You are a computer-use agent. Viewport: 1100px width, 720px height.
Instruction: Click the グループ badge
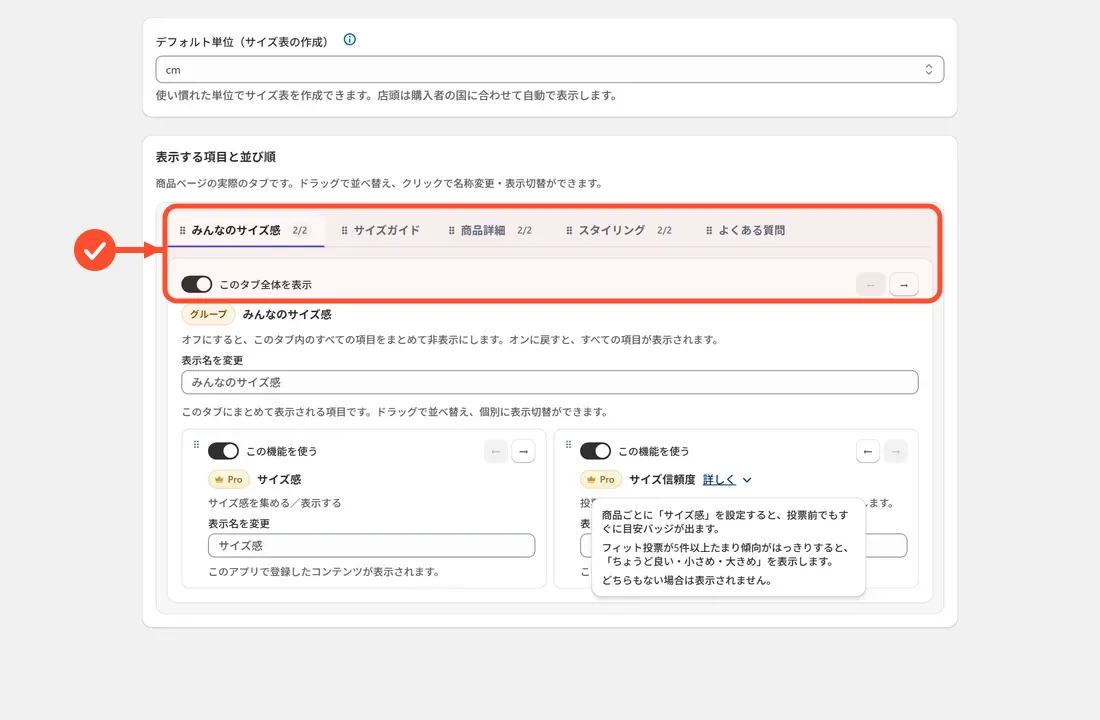208,314
